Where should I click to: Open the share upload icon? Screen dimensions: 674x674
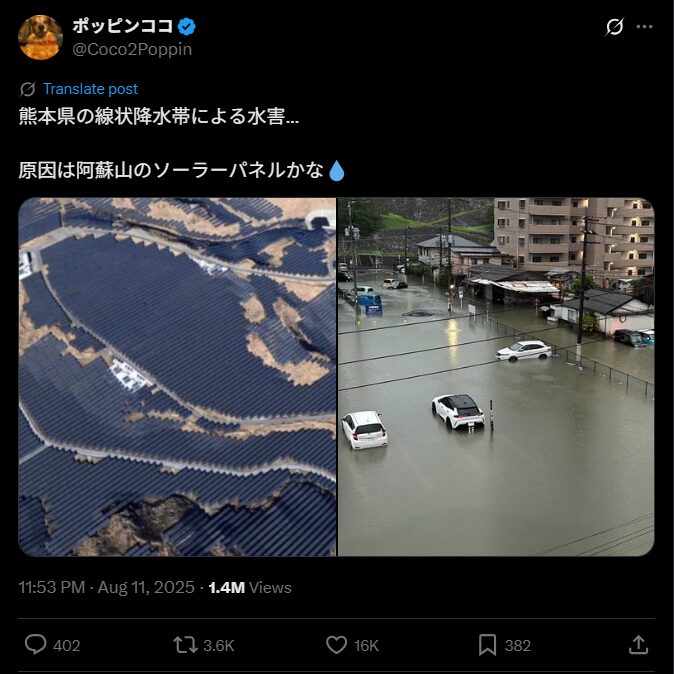638,645
